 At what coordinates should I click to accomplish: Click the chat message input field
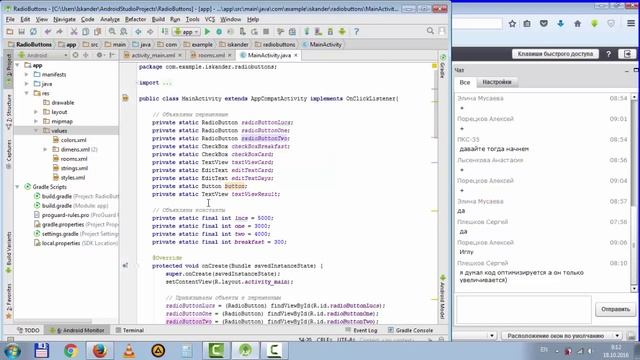click(x=524, y=310)
